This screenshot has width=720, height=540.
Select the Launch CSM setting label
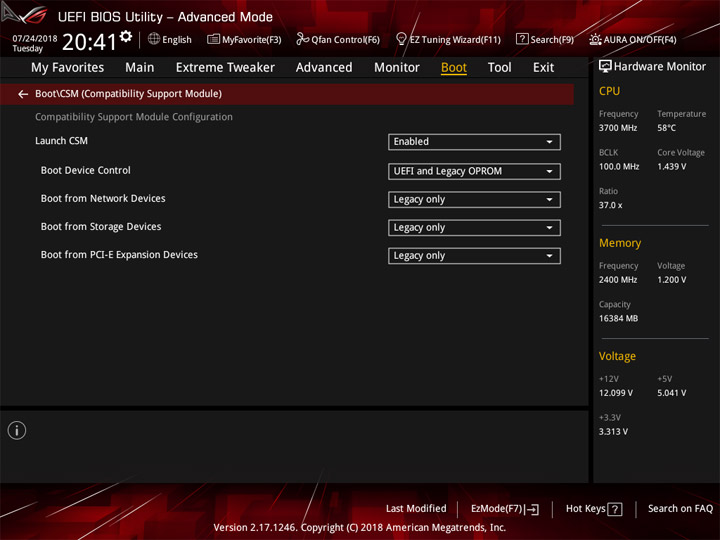click(x=62, y=141)
